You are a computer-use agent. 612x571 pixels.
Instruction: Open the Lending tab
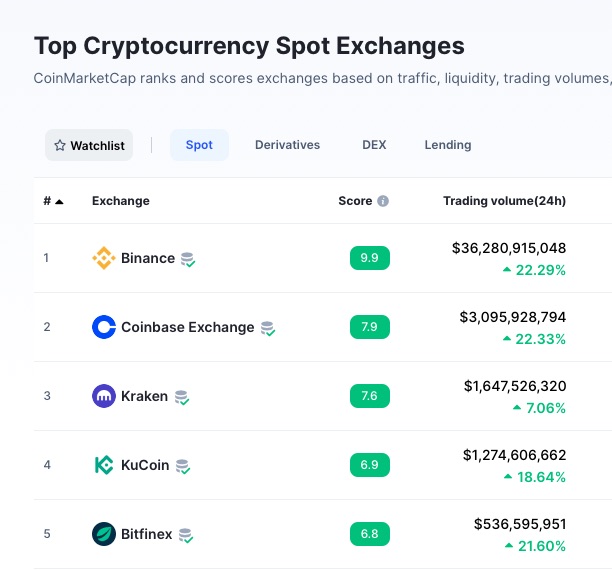pos(448,145)
